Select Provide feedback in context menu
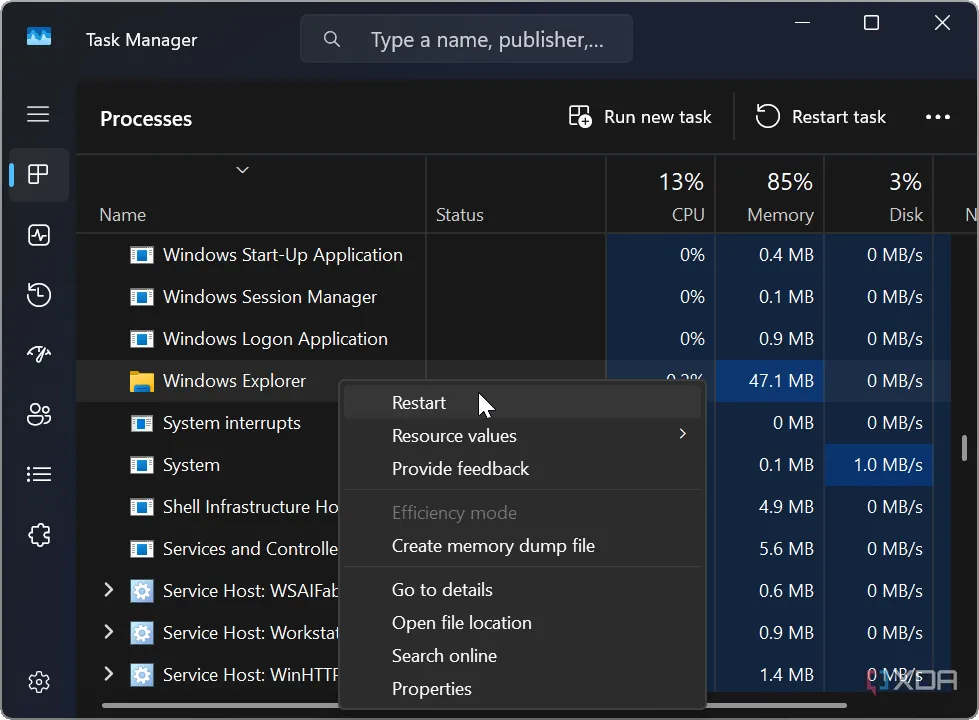The width and height of the screenshot is (979, 720). 522,469
